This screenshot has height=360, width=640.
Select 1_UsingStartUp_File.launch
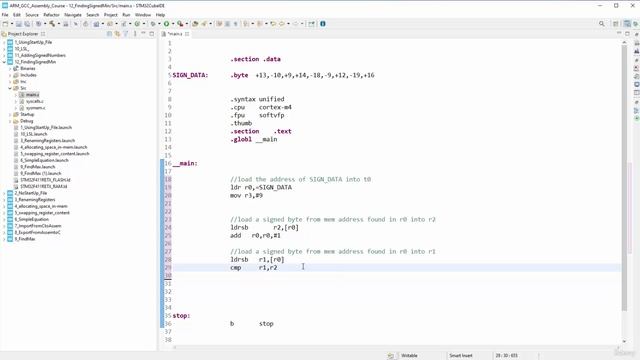pos(46,128)
